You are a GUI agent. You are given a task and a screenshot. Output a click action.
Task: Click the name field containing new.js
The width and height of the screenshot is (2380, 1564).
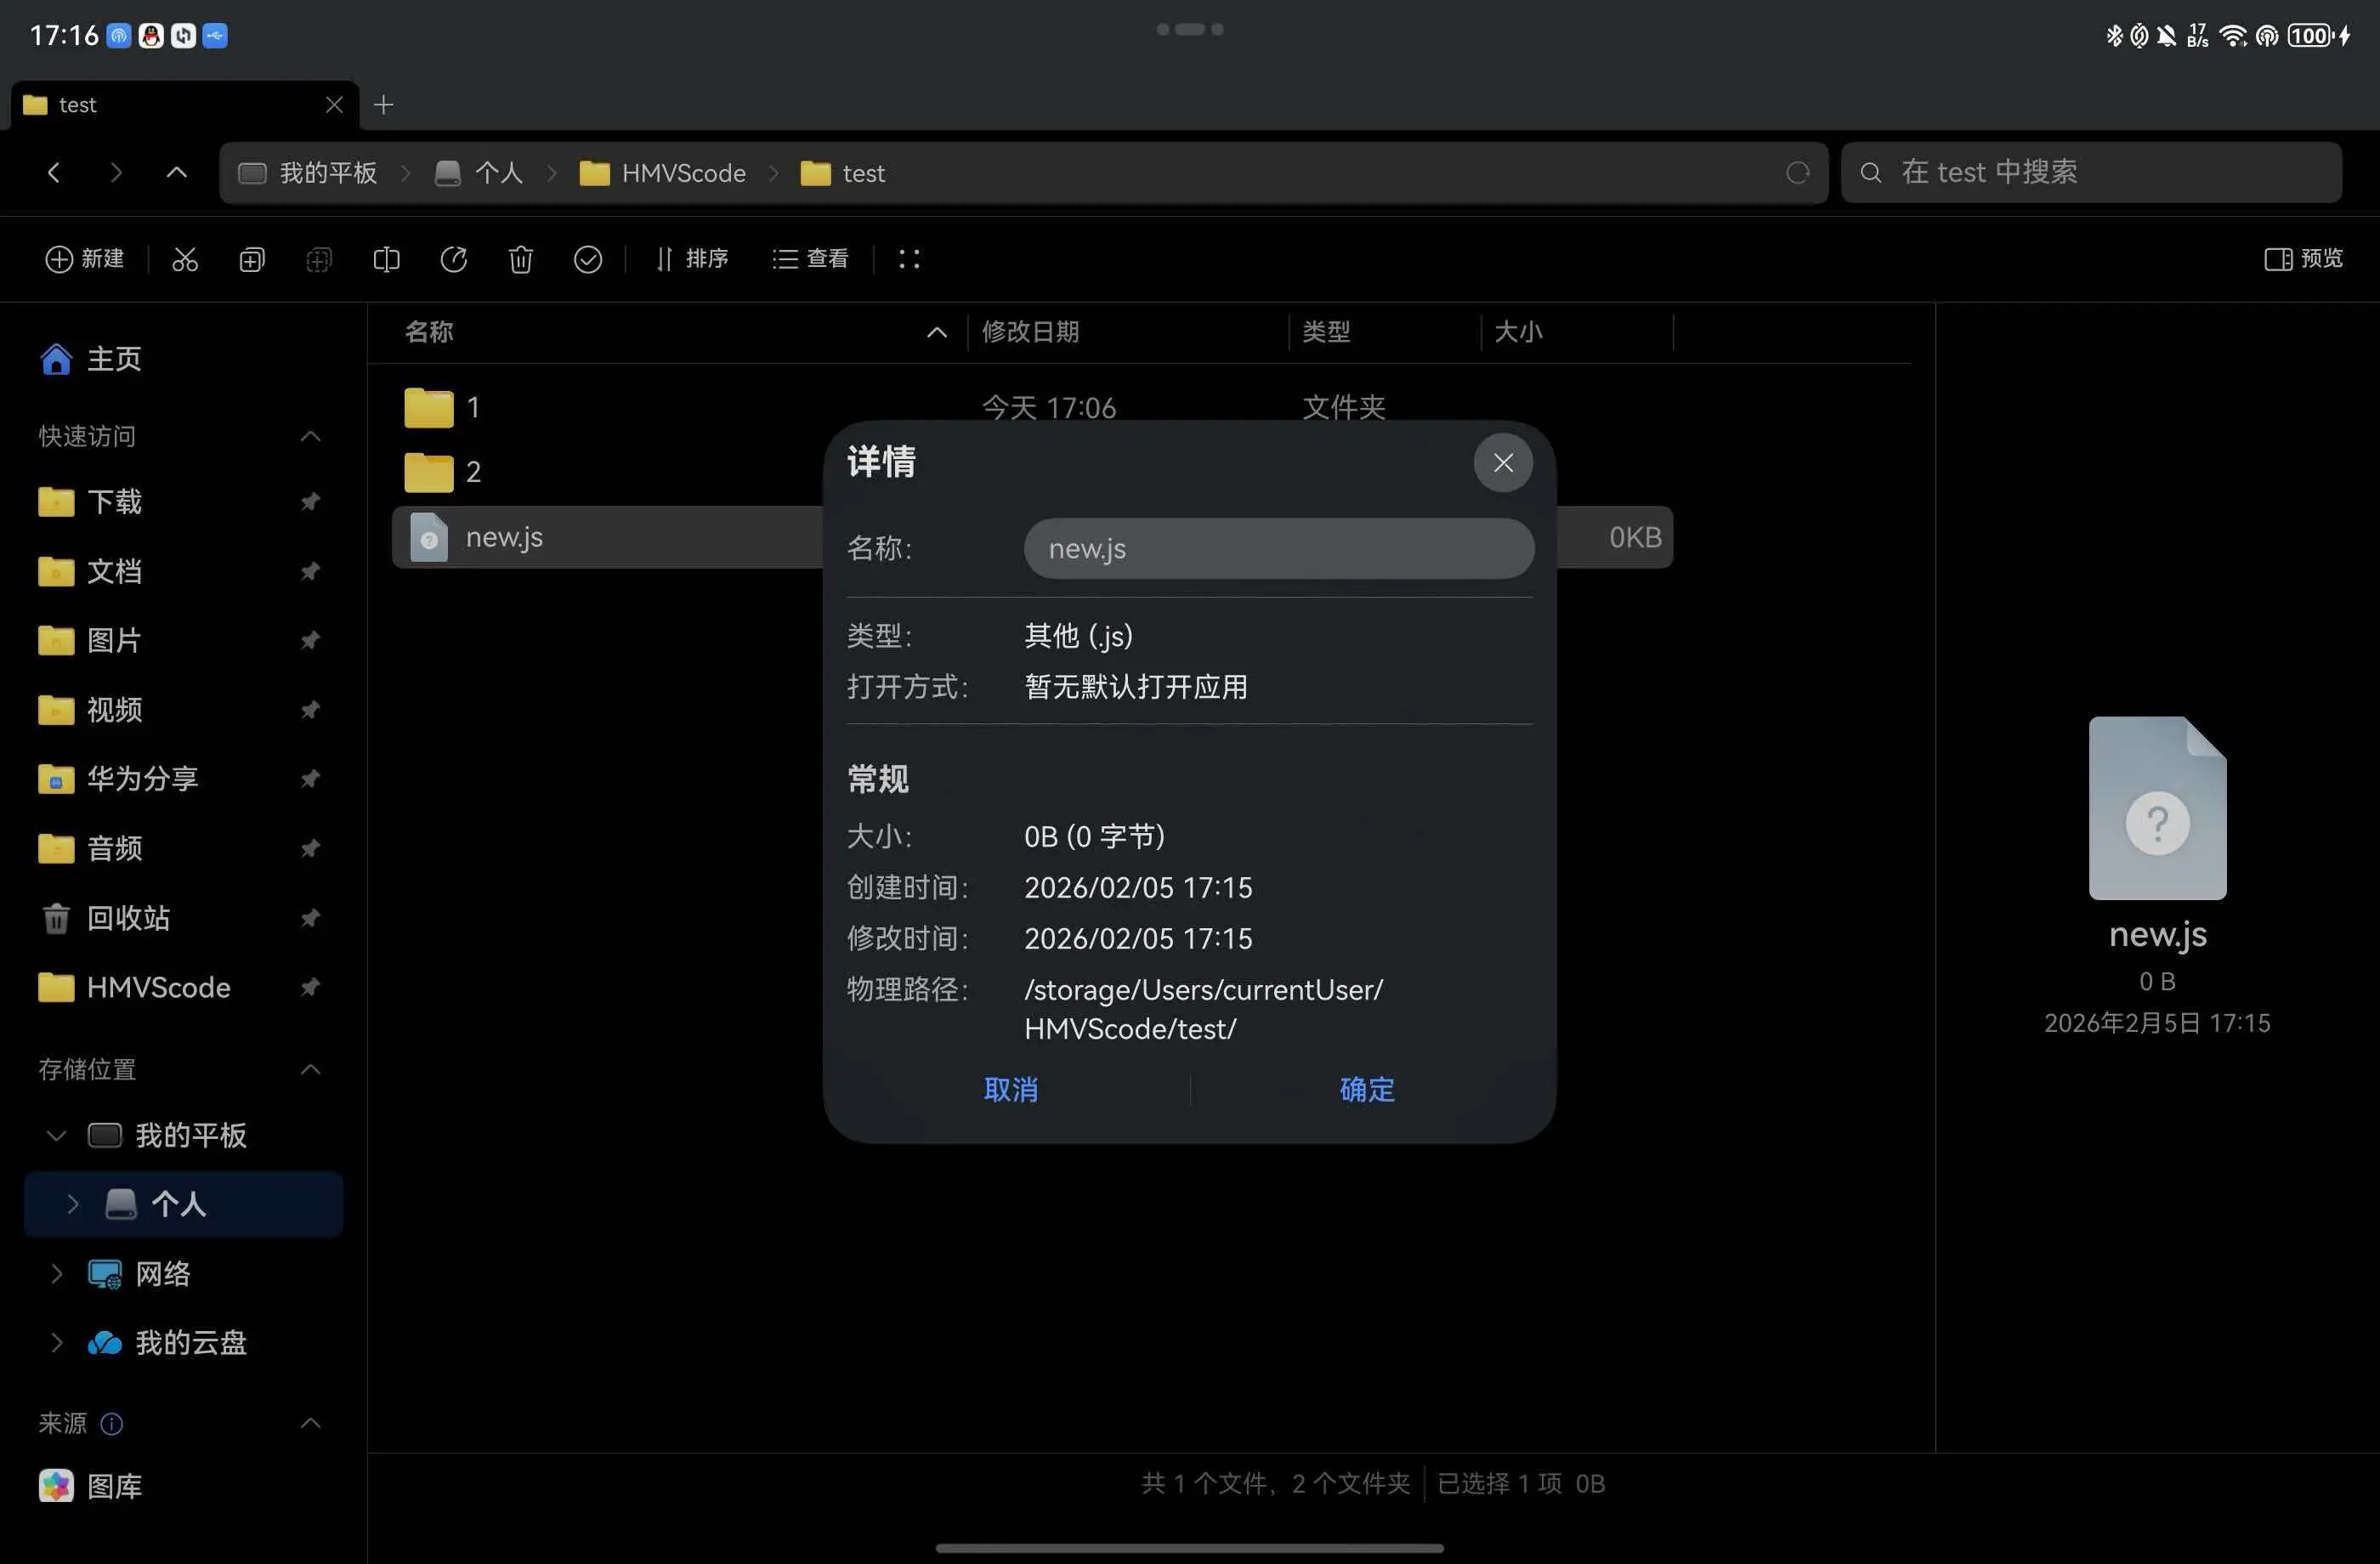click(1278, 548)
